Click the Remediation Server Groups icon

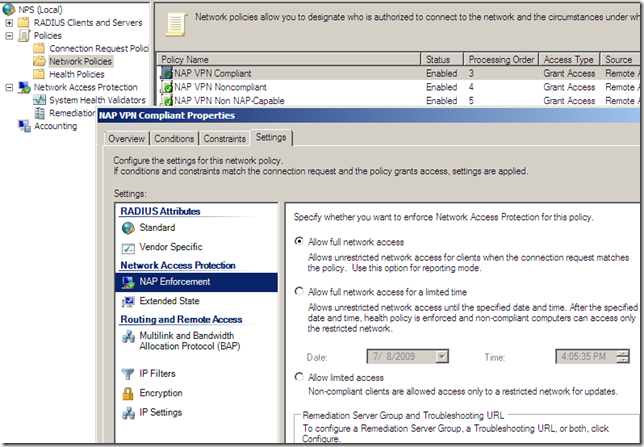[39, 113]
